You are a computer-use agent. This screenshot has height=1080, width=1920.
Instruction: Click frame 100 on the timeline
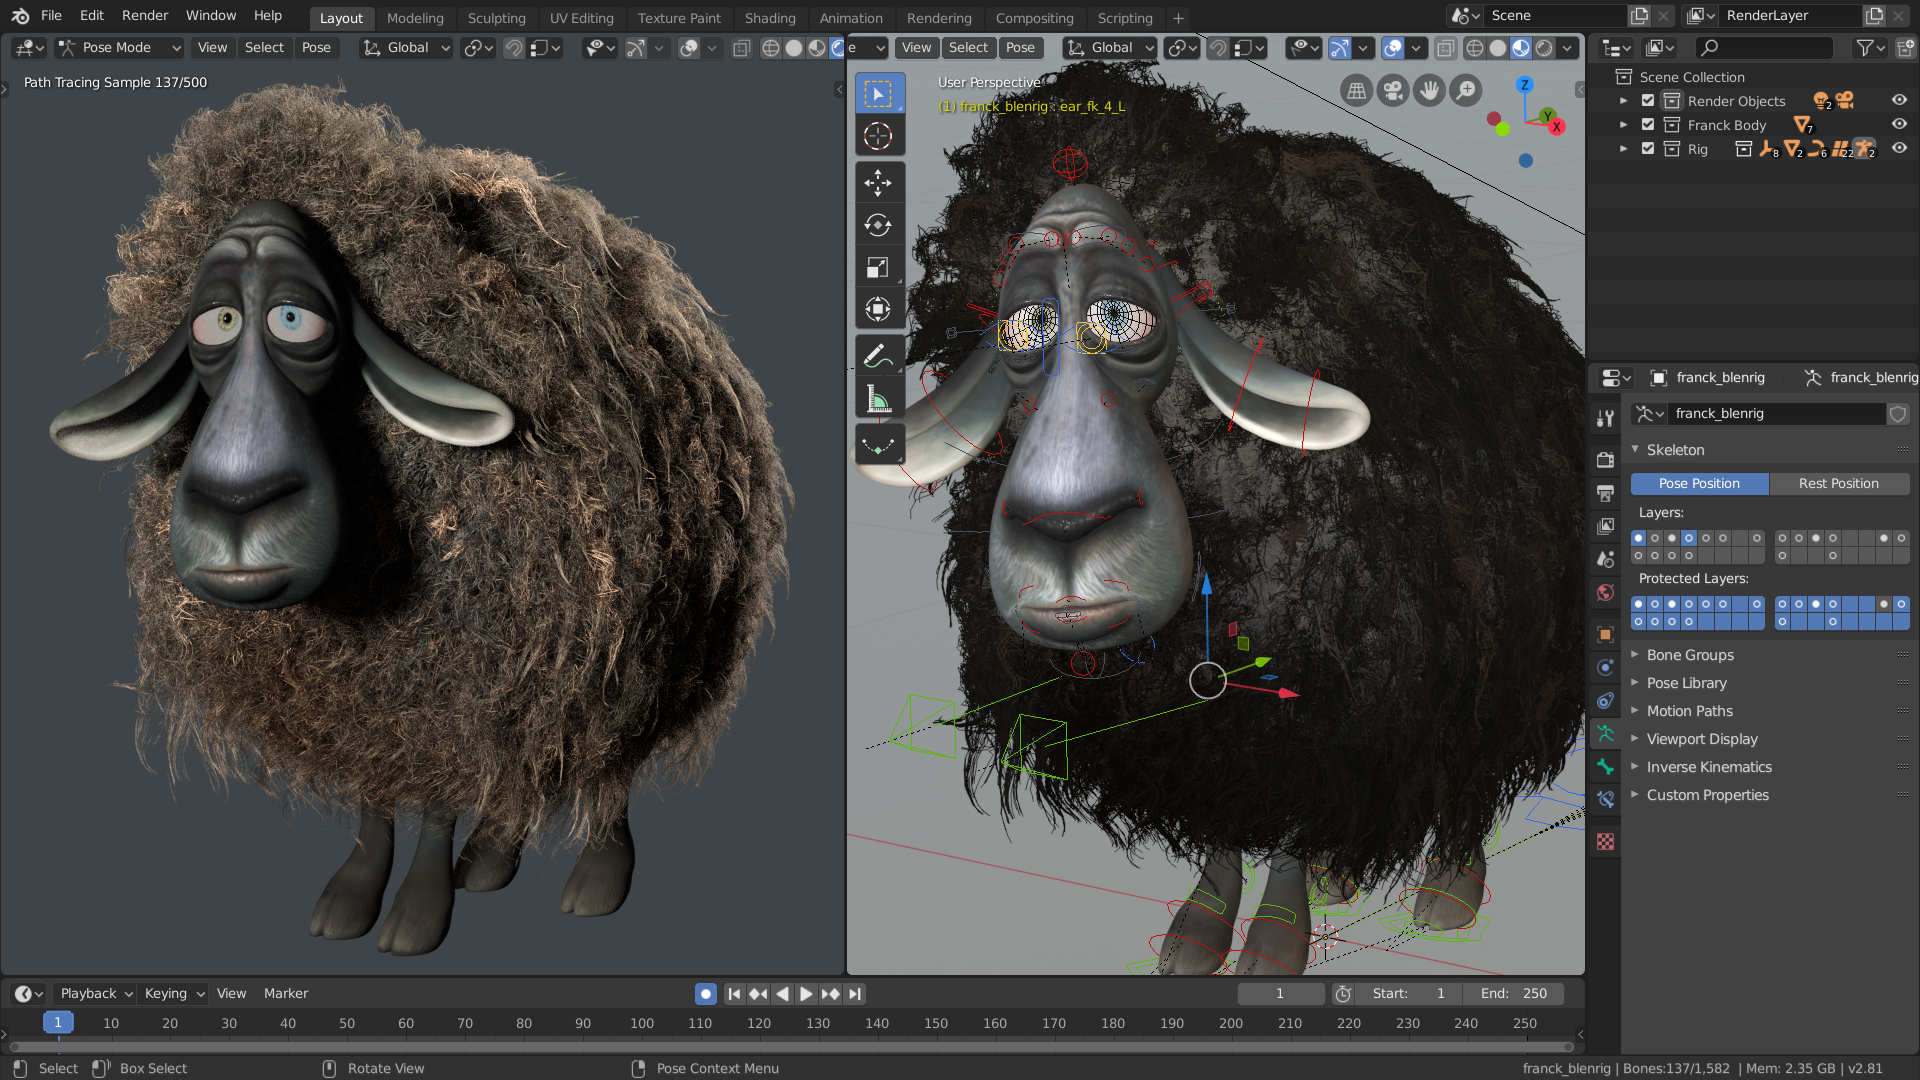(x=642, y=1023)
